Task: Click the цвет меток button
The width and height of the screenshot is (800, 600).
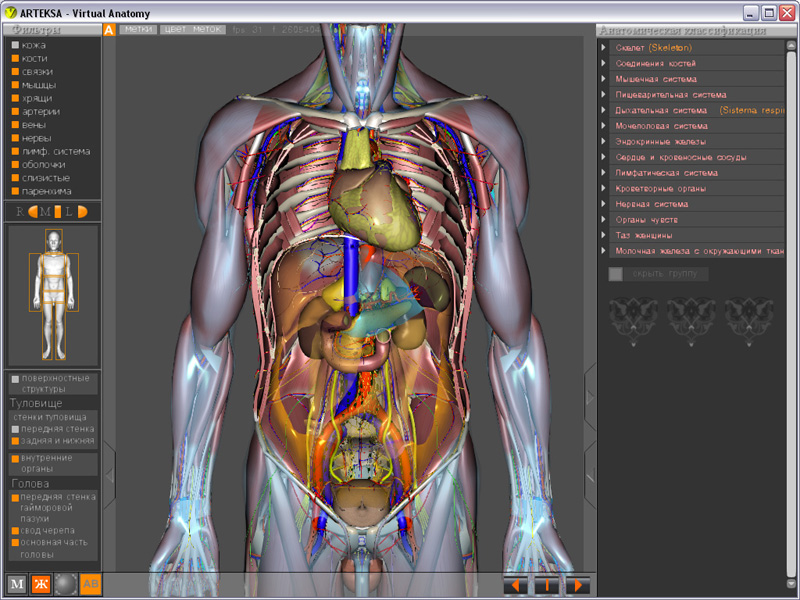Action: click(193, 30)
